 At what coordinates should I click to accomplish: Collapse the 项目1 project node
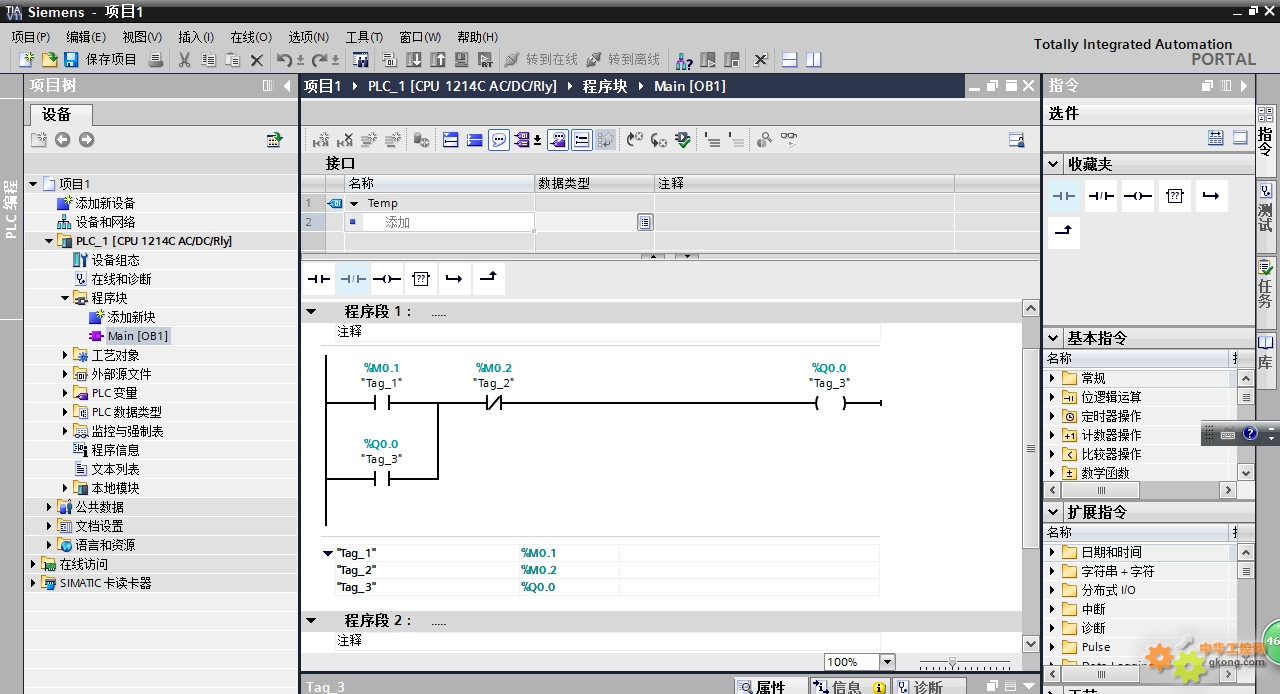[34, 184]
